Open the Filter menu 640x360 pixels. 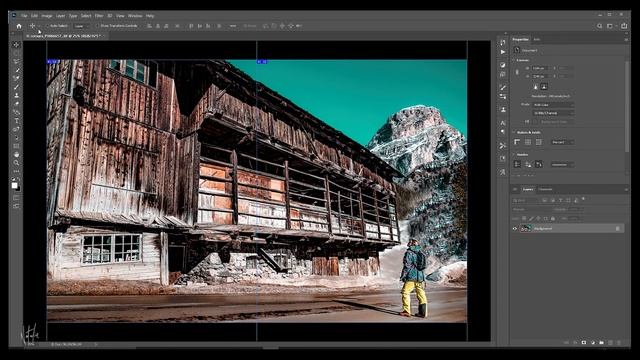click(x=99, y=16)
